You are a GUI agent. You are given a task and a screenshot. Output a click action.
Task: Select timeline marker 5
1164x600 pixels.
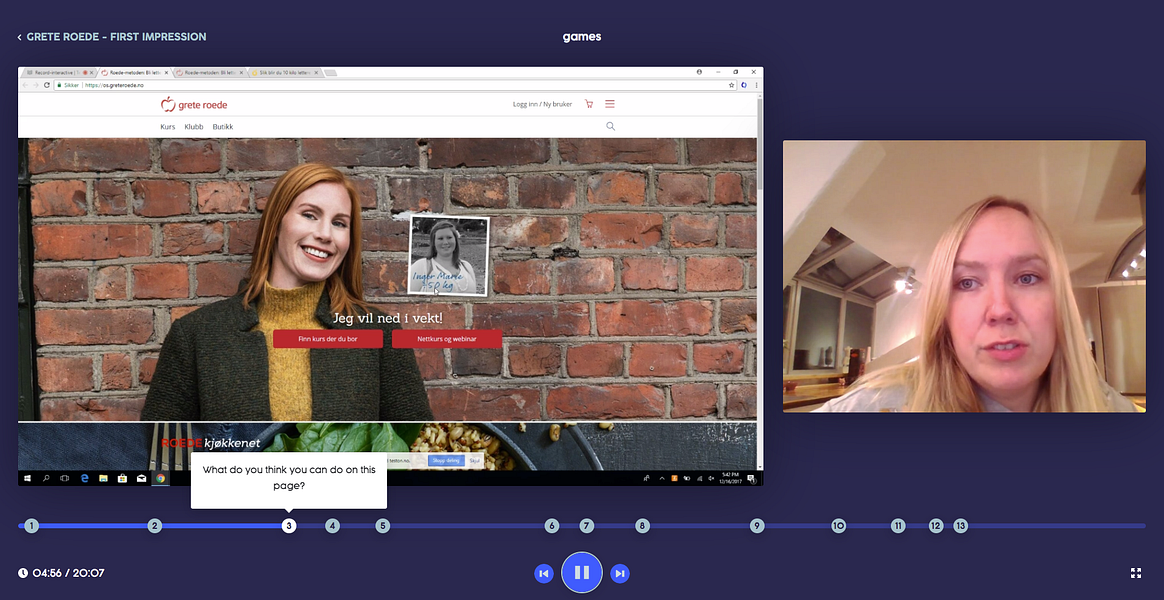(382, 526)
